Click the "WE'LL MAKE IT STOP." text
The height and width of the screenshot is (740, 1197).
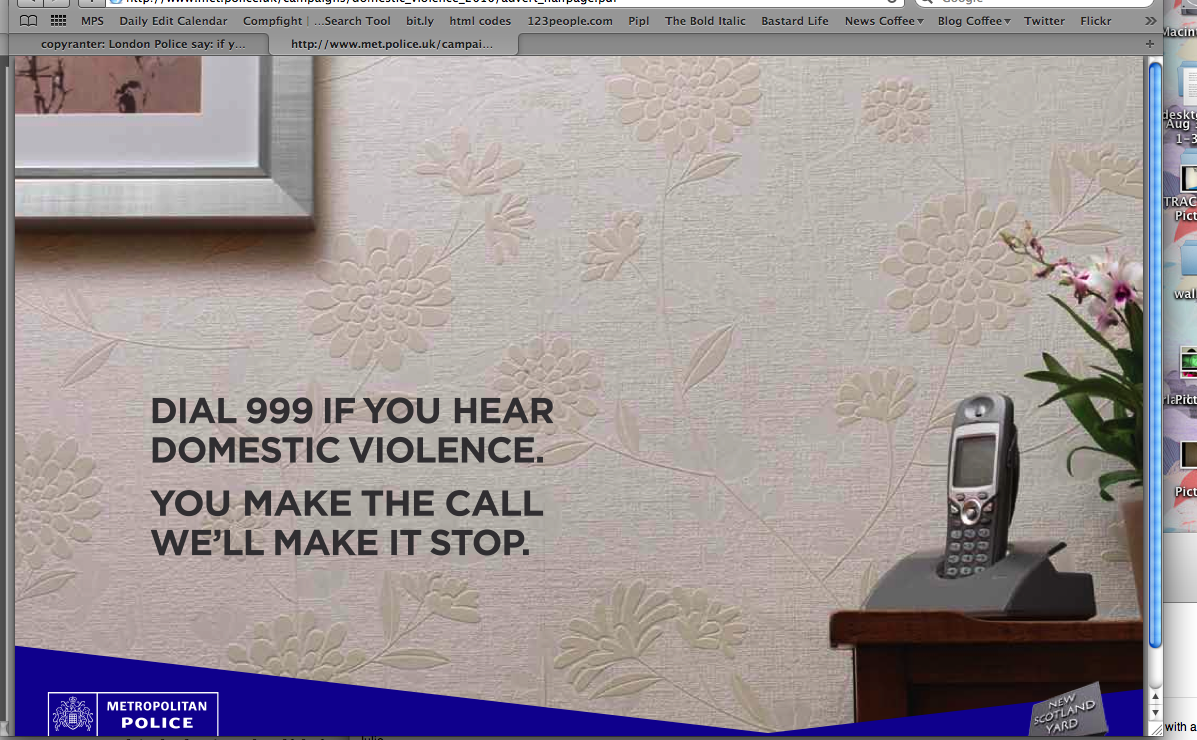coord(340,543)
